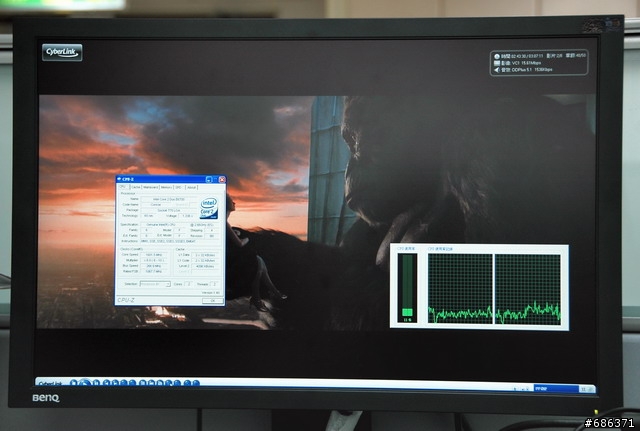The height and width of the screenshot is (431, 640).
Task: Click the video bitrate icon in the info overlay
Action: point(497,63)
